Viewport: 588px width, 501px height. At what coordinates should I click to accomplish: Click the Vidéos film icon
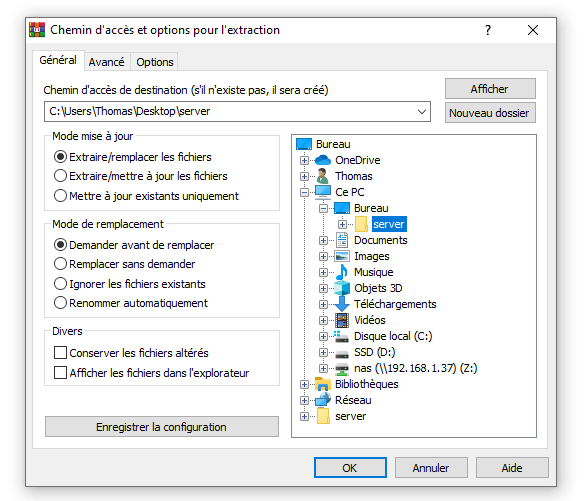pos(342,320)
